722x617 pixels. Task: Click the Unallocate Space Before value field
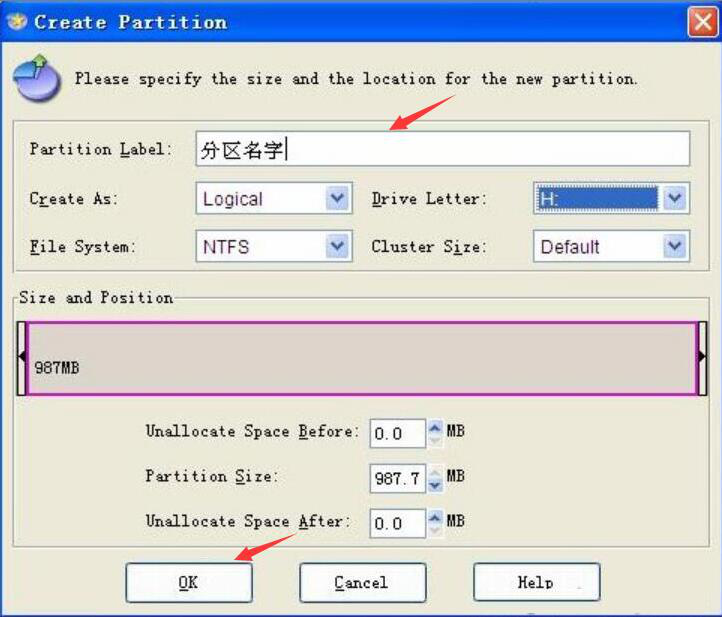(397, 433)
